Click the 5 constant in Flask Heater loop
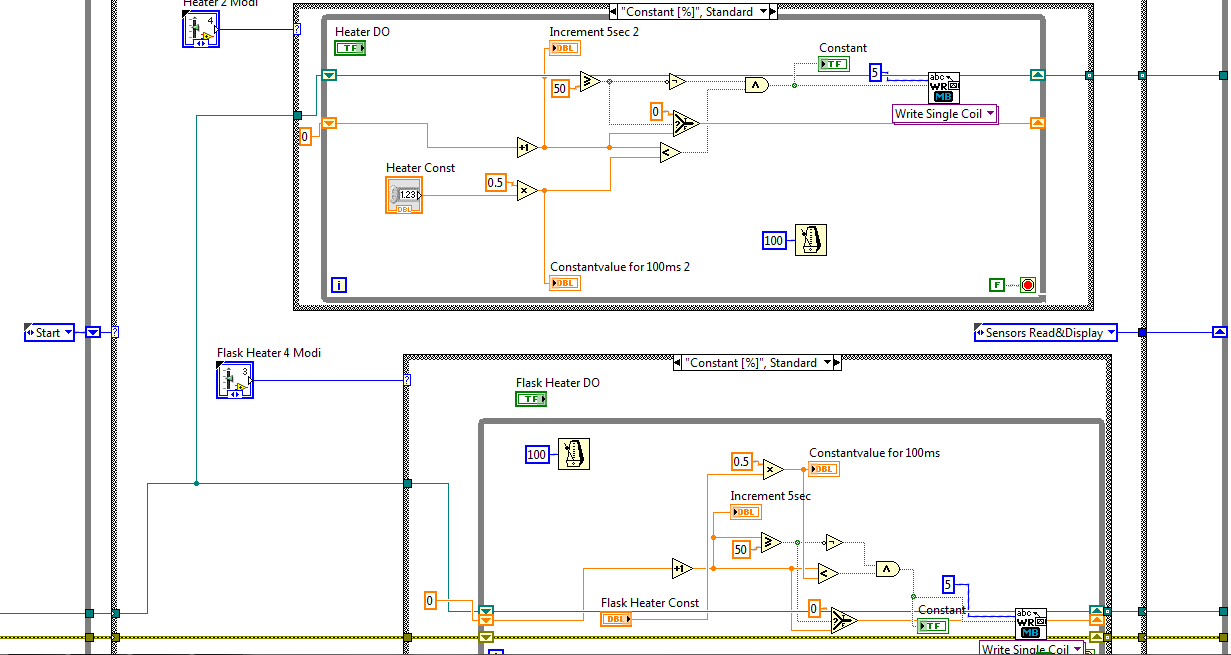Image resolution: width=1231 pixels, height=655 pixels. click(949, 585)
